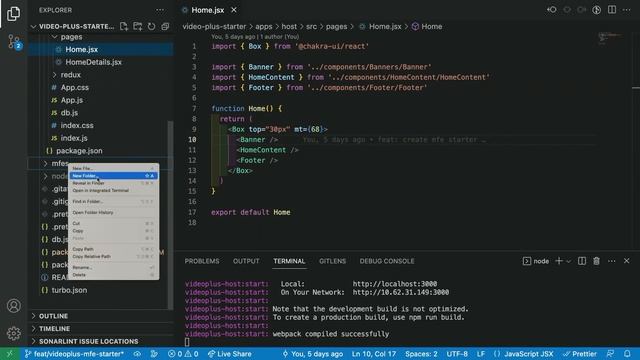Open the Accounts menu icon
The image size is (640, 360).
point(13,306)
